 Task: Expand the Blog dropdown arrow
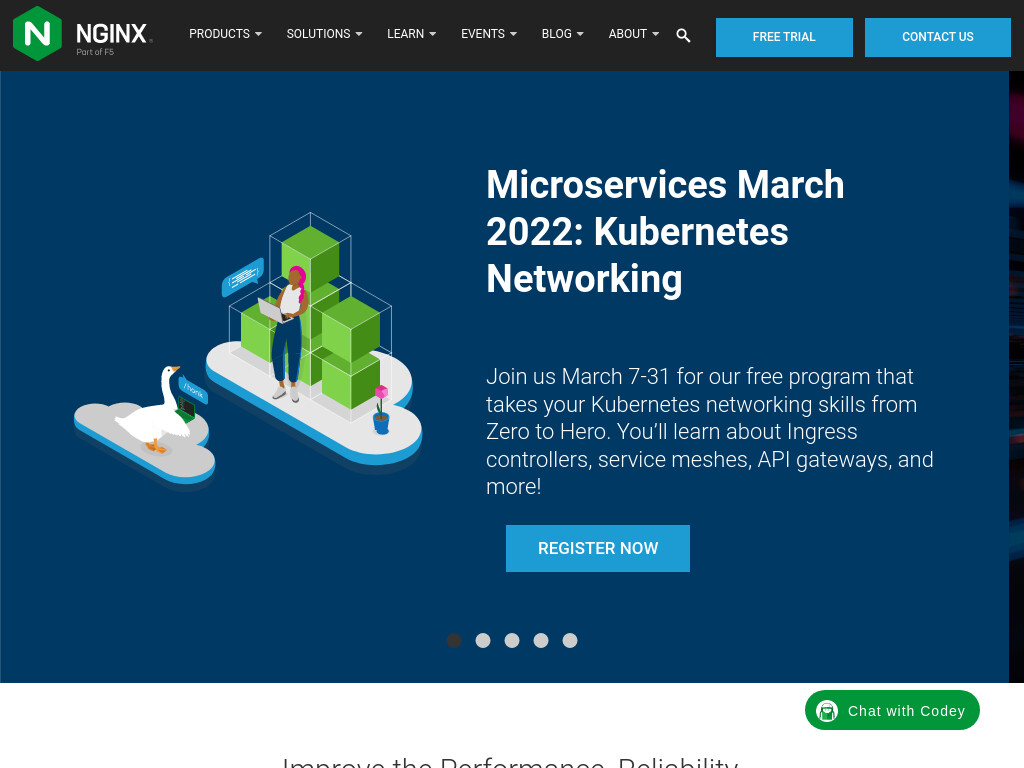click(x=580, y=34)
